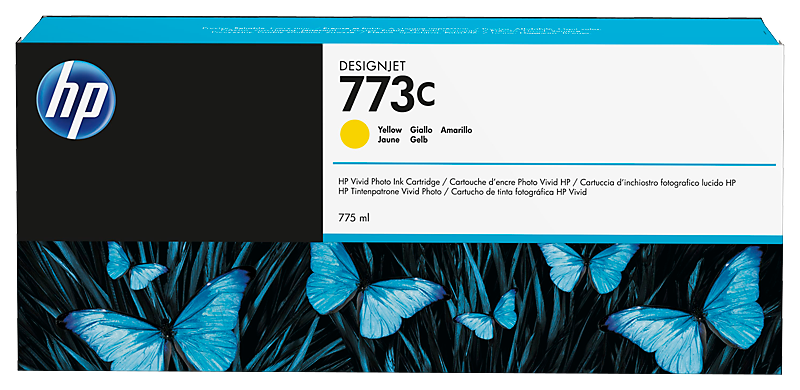
Task: Click the 775 ml volume text
Action: tap(354, 218)
